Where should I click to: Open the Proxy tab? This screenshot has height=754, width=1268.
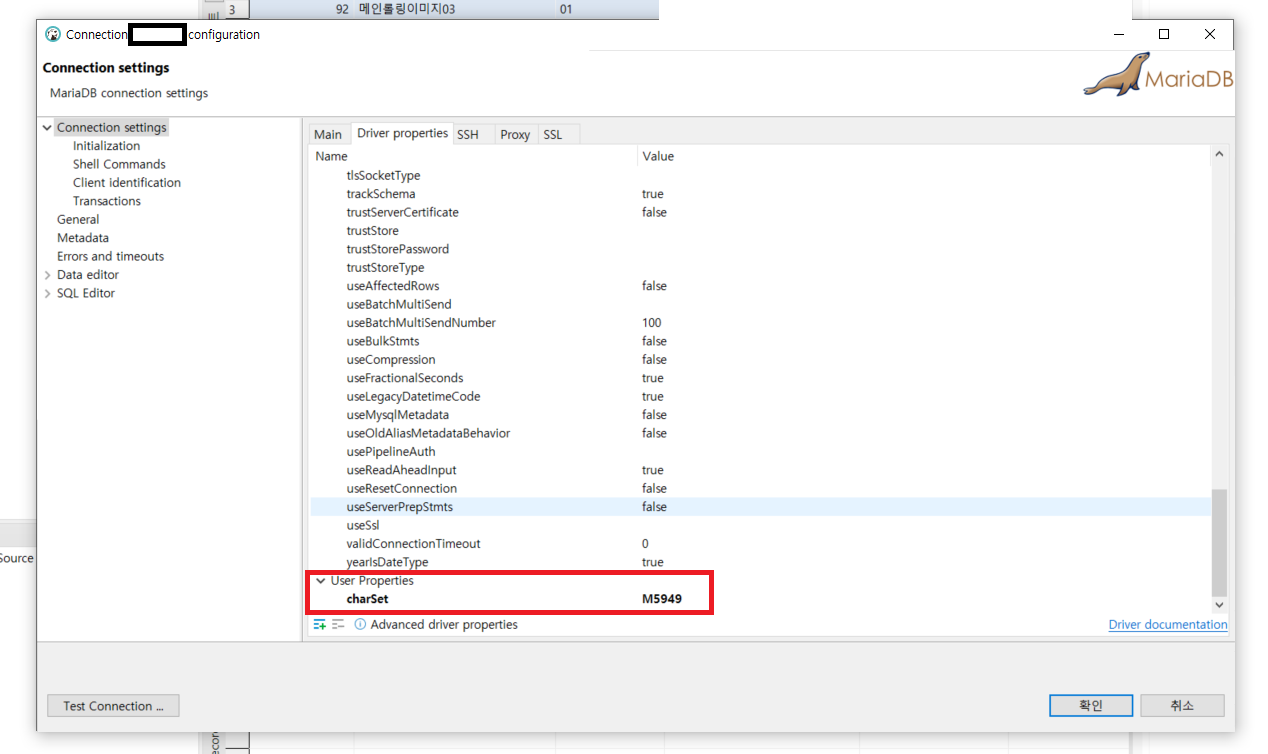coord(515,133)
